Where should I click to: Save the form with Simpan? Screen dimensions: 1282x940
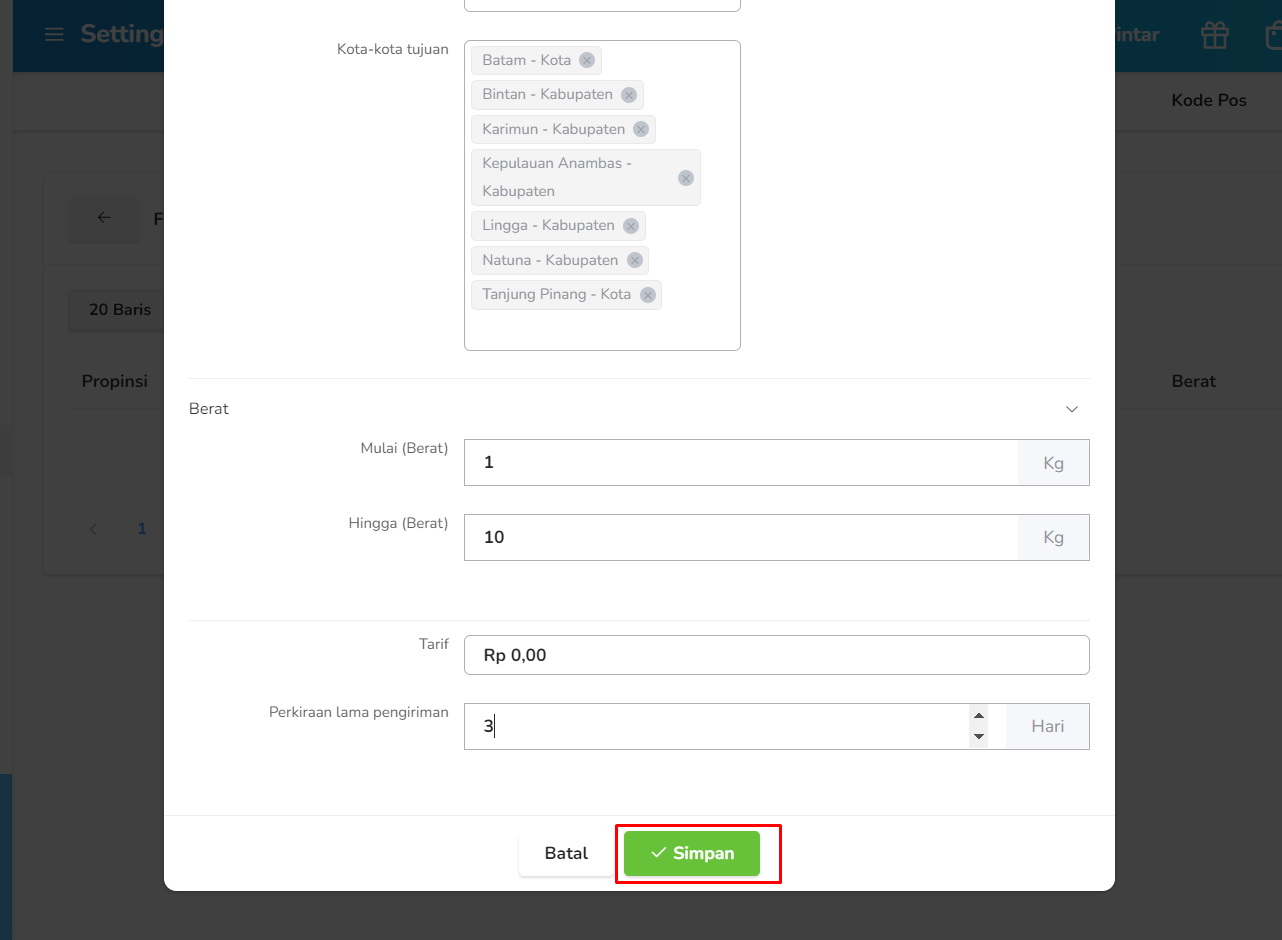tap(692, 853)
